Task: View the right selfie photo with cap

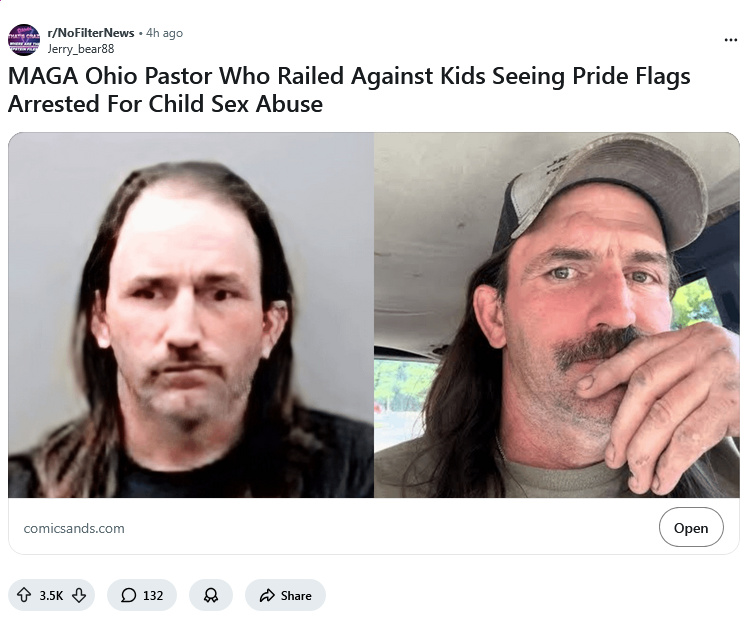Action: 557,315
